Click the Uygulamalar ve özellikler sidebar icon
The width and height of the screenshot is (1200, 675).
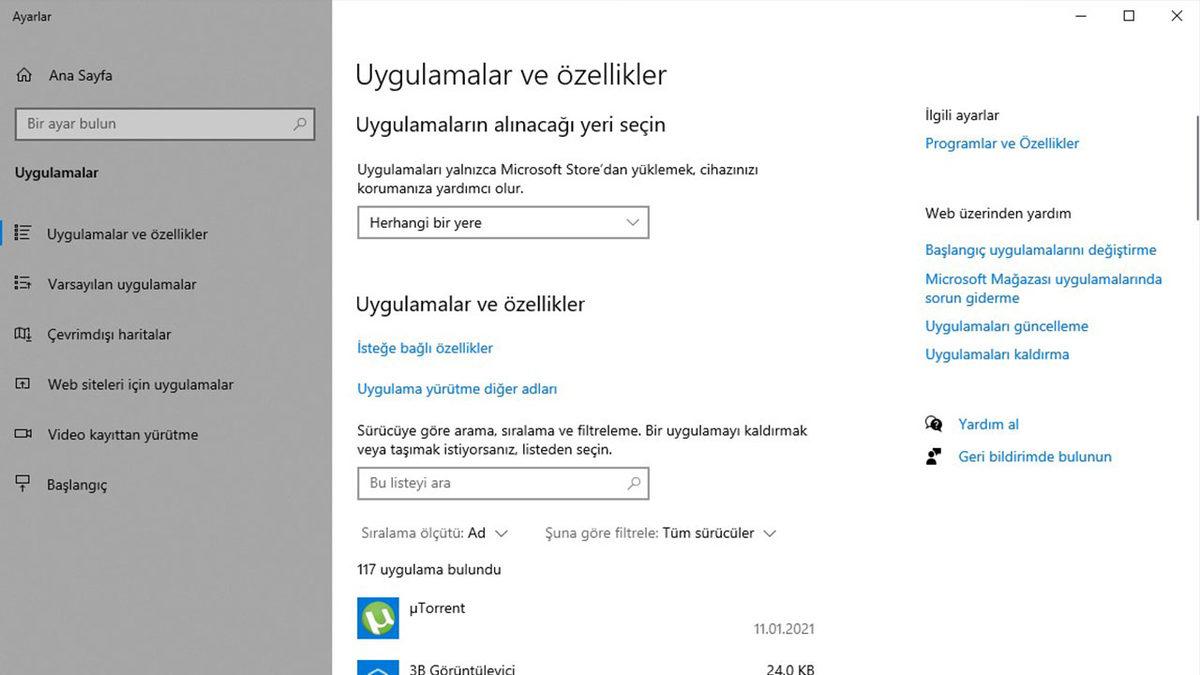(x=23, y=233)
